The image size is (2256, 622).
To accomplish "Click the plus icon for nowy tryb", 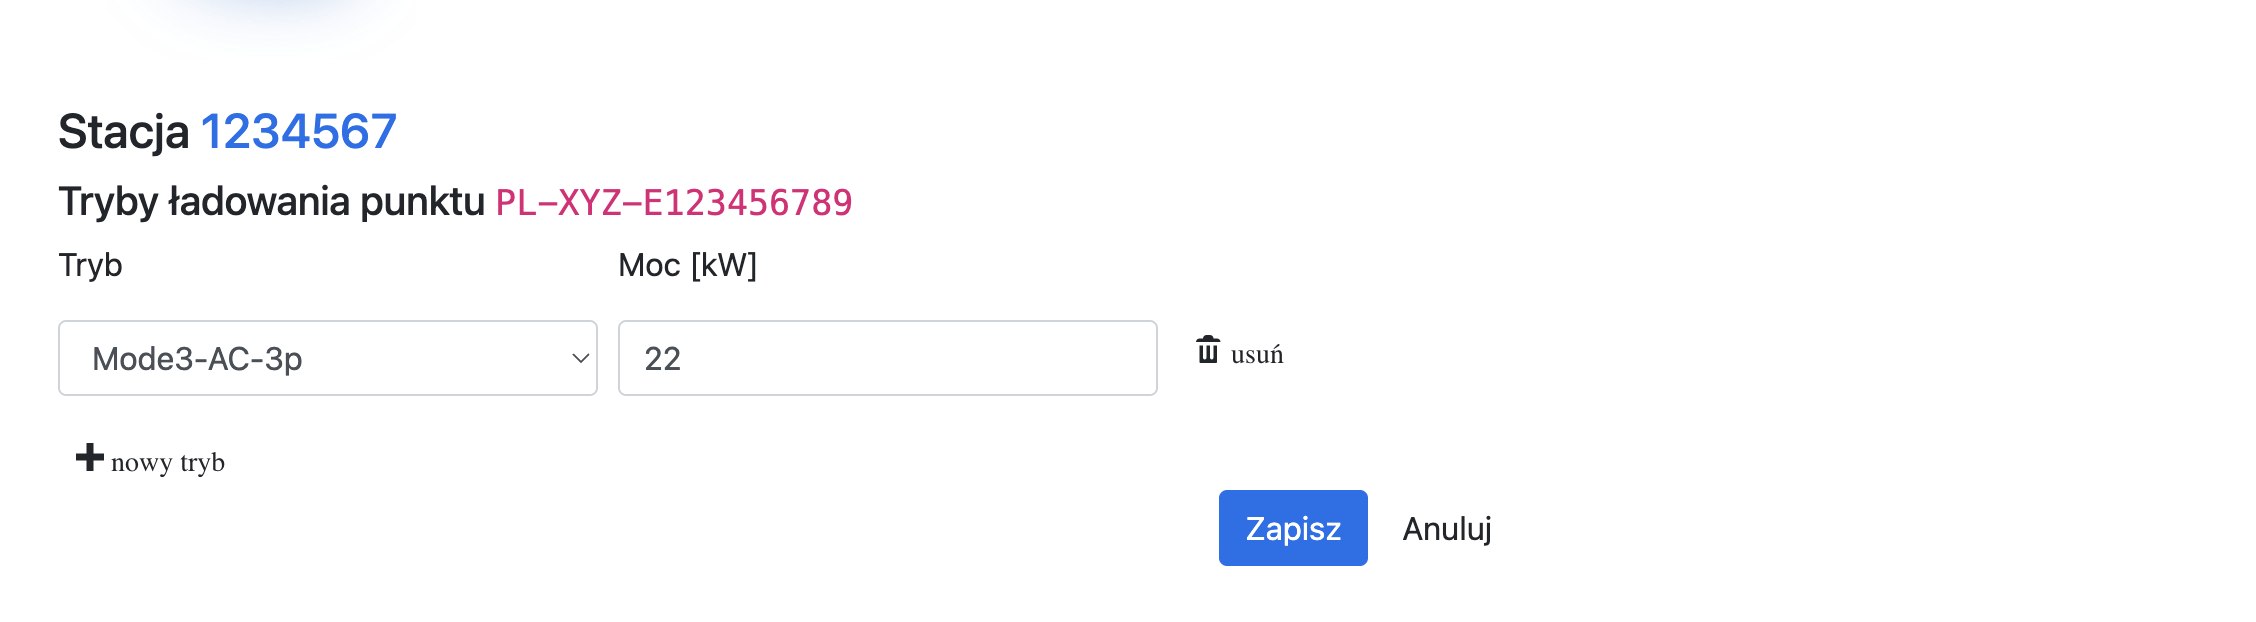I will tap(90, 458).
